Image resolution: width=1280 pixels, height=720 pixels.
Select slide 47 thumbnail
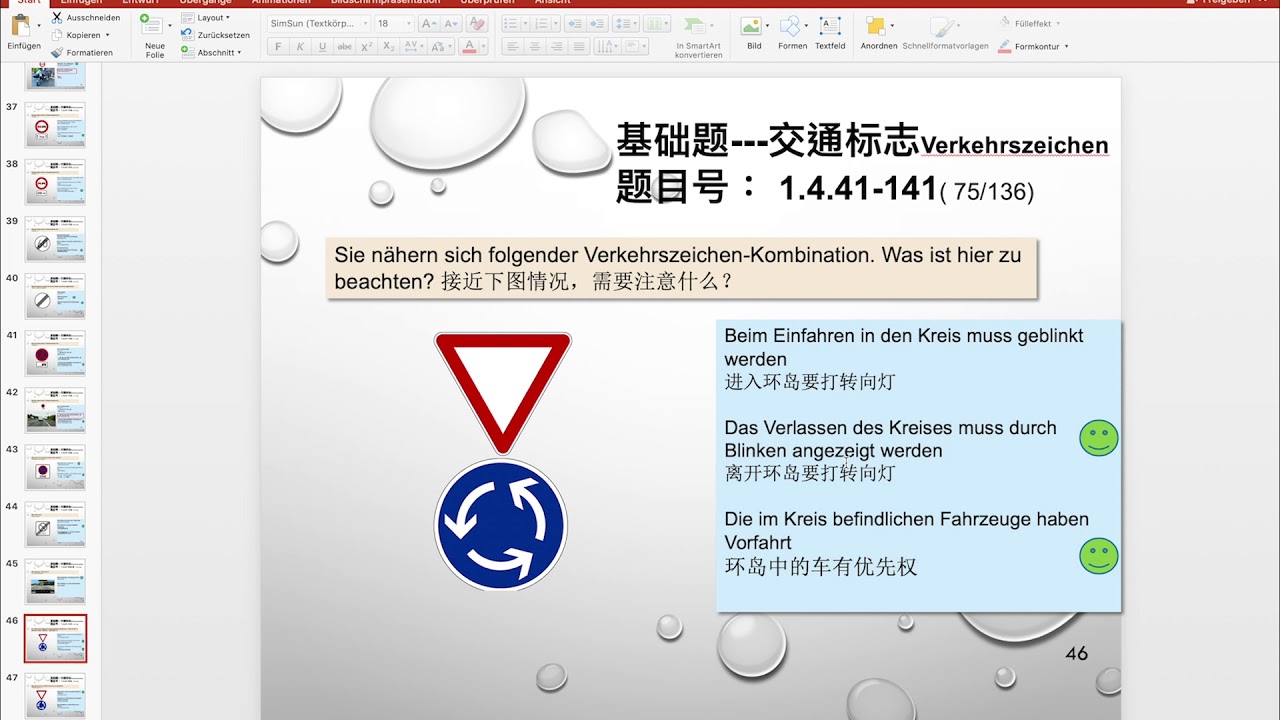[x=55, y=695]
